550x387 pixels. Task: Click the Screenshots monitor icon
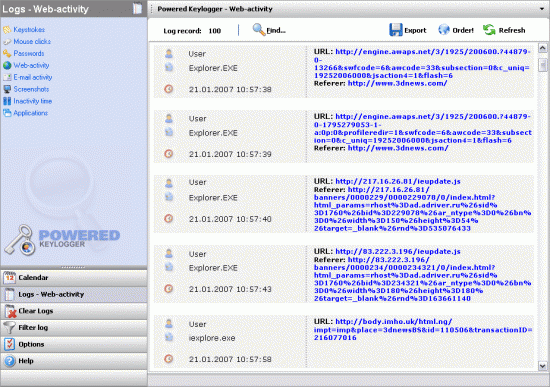point(7,89)
